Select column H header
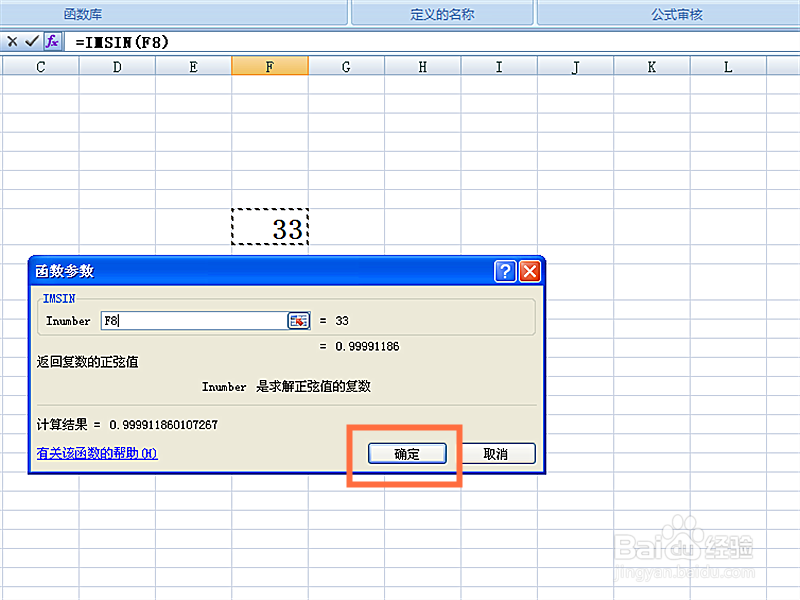 (x=422, y=67)
